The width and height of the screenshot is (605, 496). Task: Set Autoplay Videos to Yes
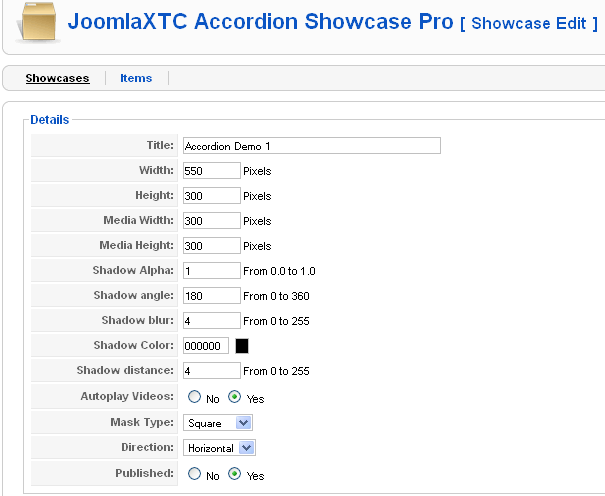pyautogui.click(x=234, y=397)
